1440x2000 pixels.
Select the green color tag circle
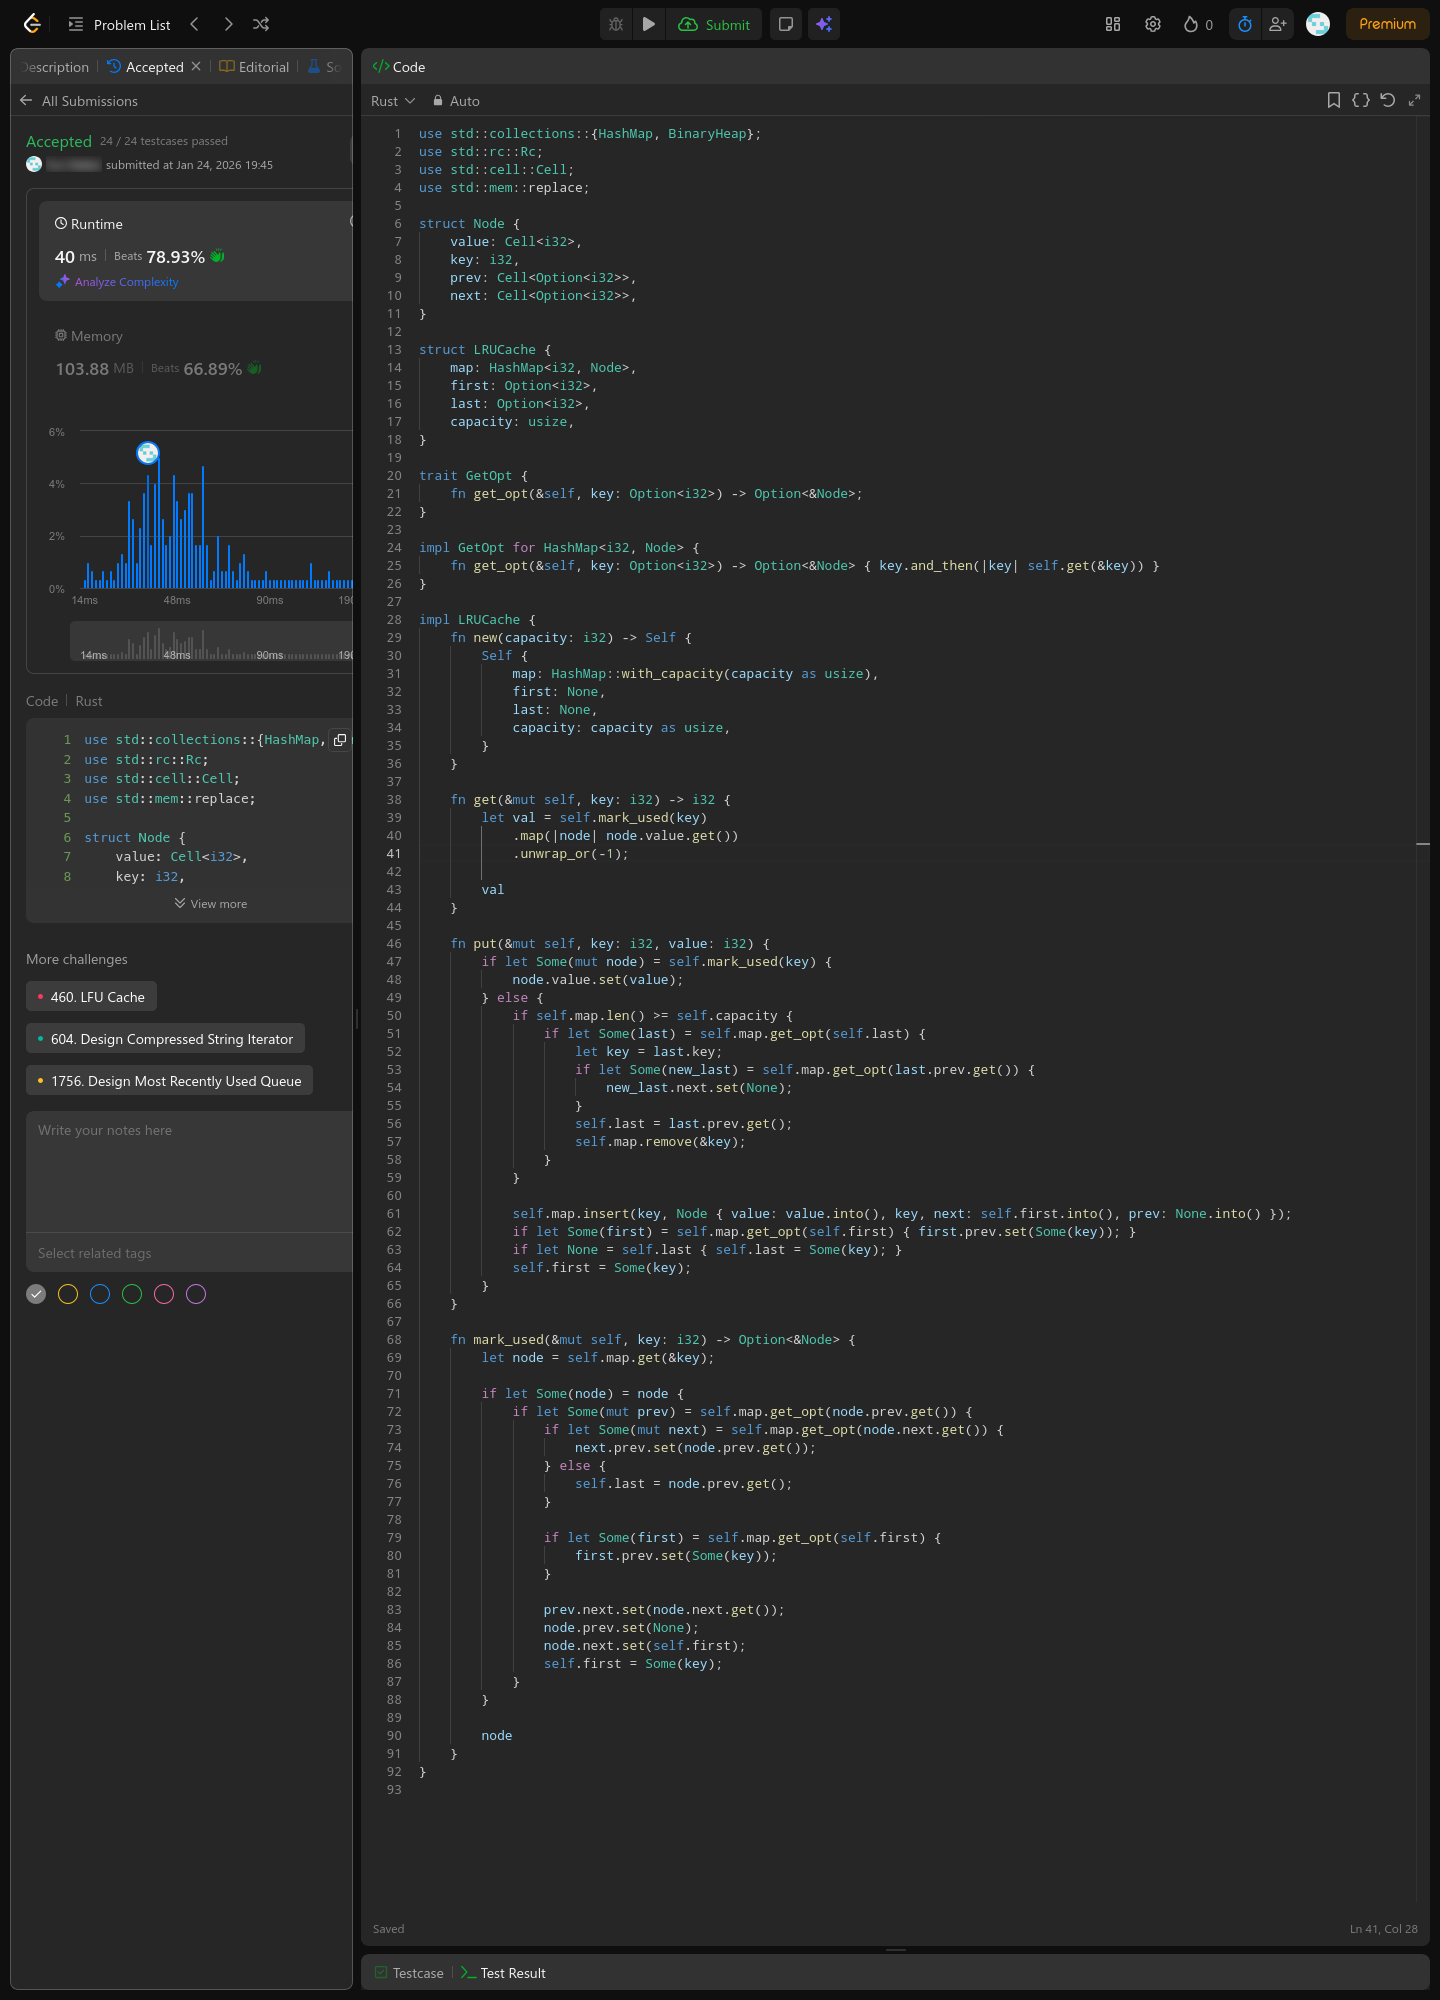(x=132, y=1294)
